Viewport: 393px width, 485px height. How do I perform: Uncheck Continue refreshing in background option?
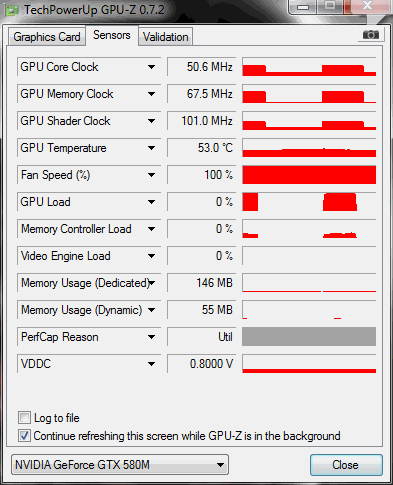pos(24,436)
